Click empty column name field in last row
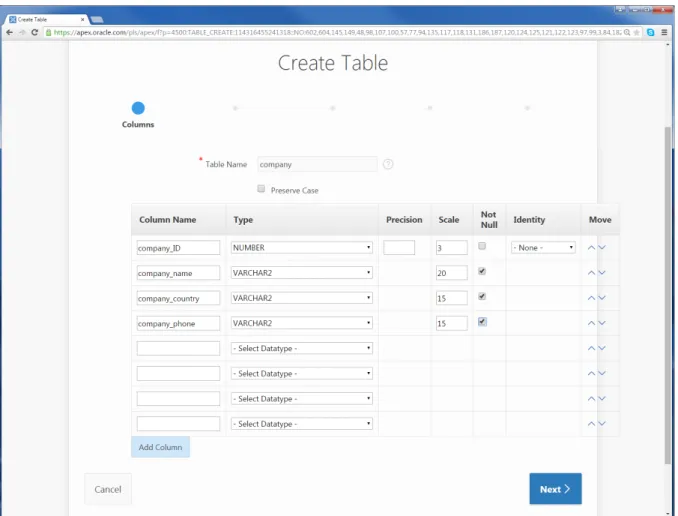Viewport: 678px width, 516px height. [x=178, y=424]
